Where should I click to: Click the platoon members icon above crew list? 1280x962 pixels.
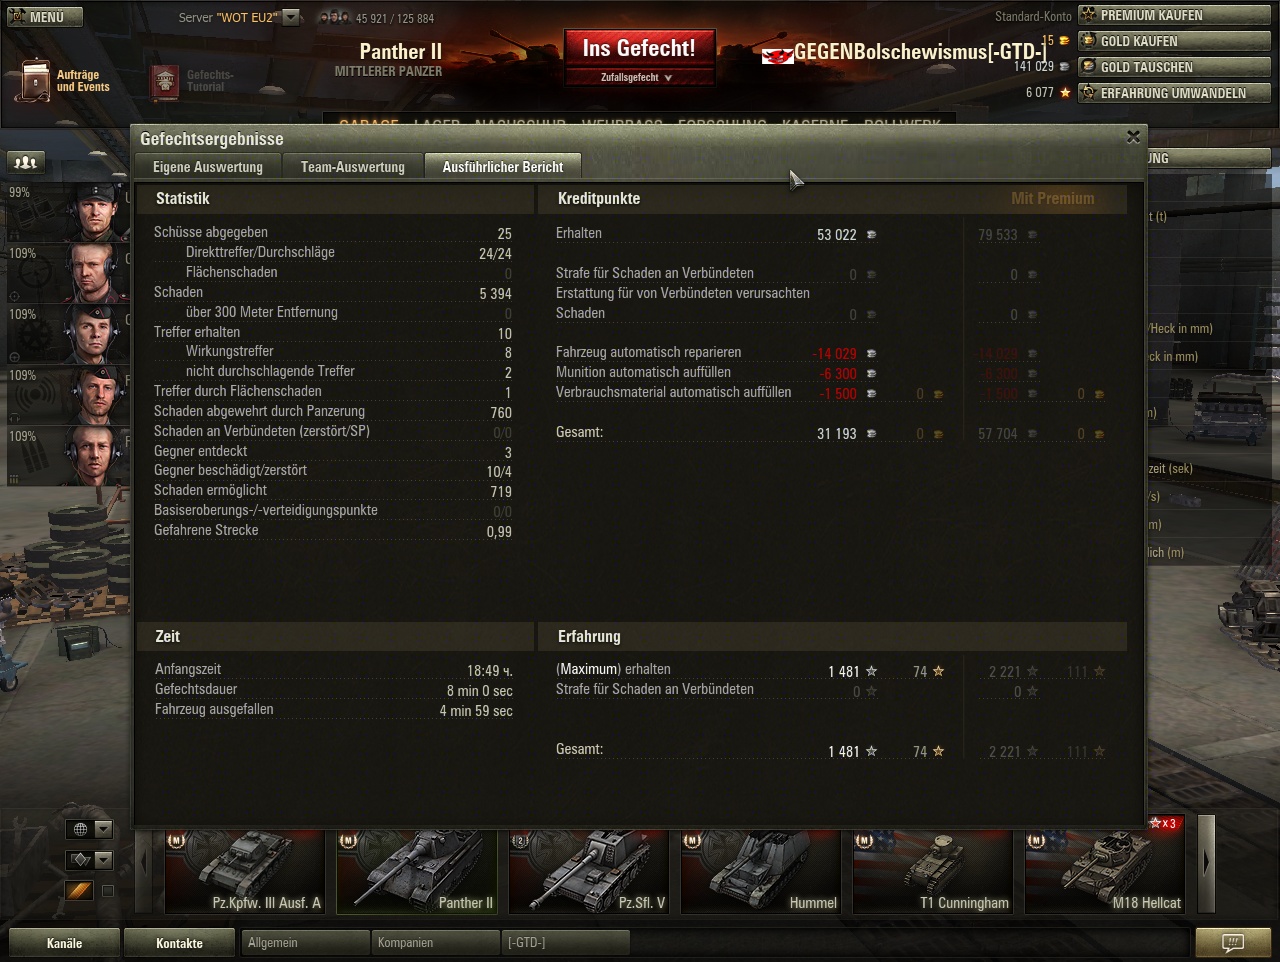pyautogui.click(x=25, y=162)
